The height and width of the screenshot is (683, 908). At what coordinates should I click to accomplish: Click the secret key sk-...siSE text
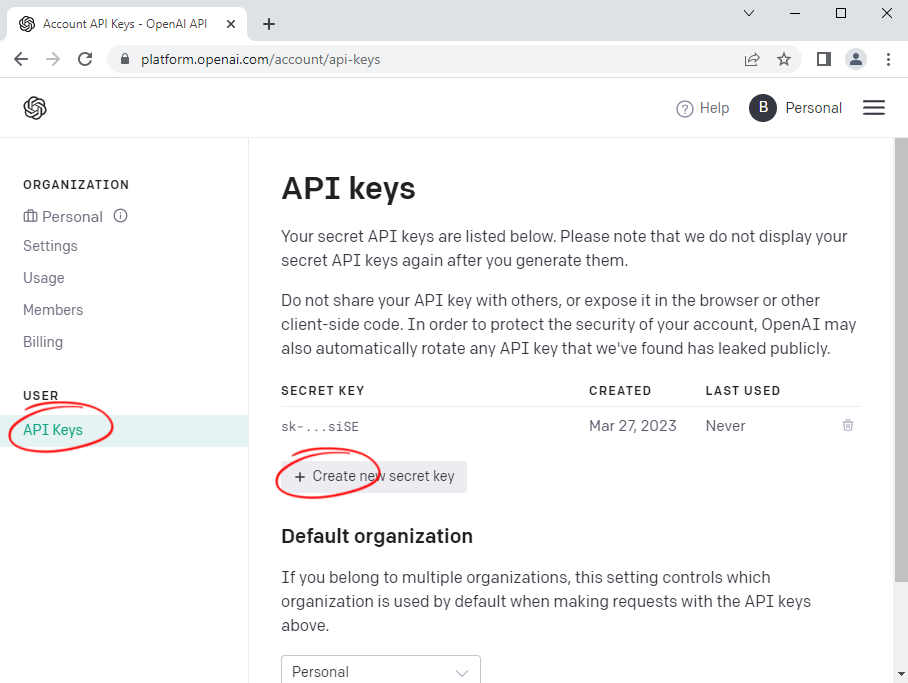pos(320,427)
